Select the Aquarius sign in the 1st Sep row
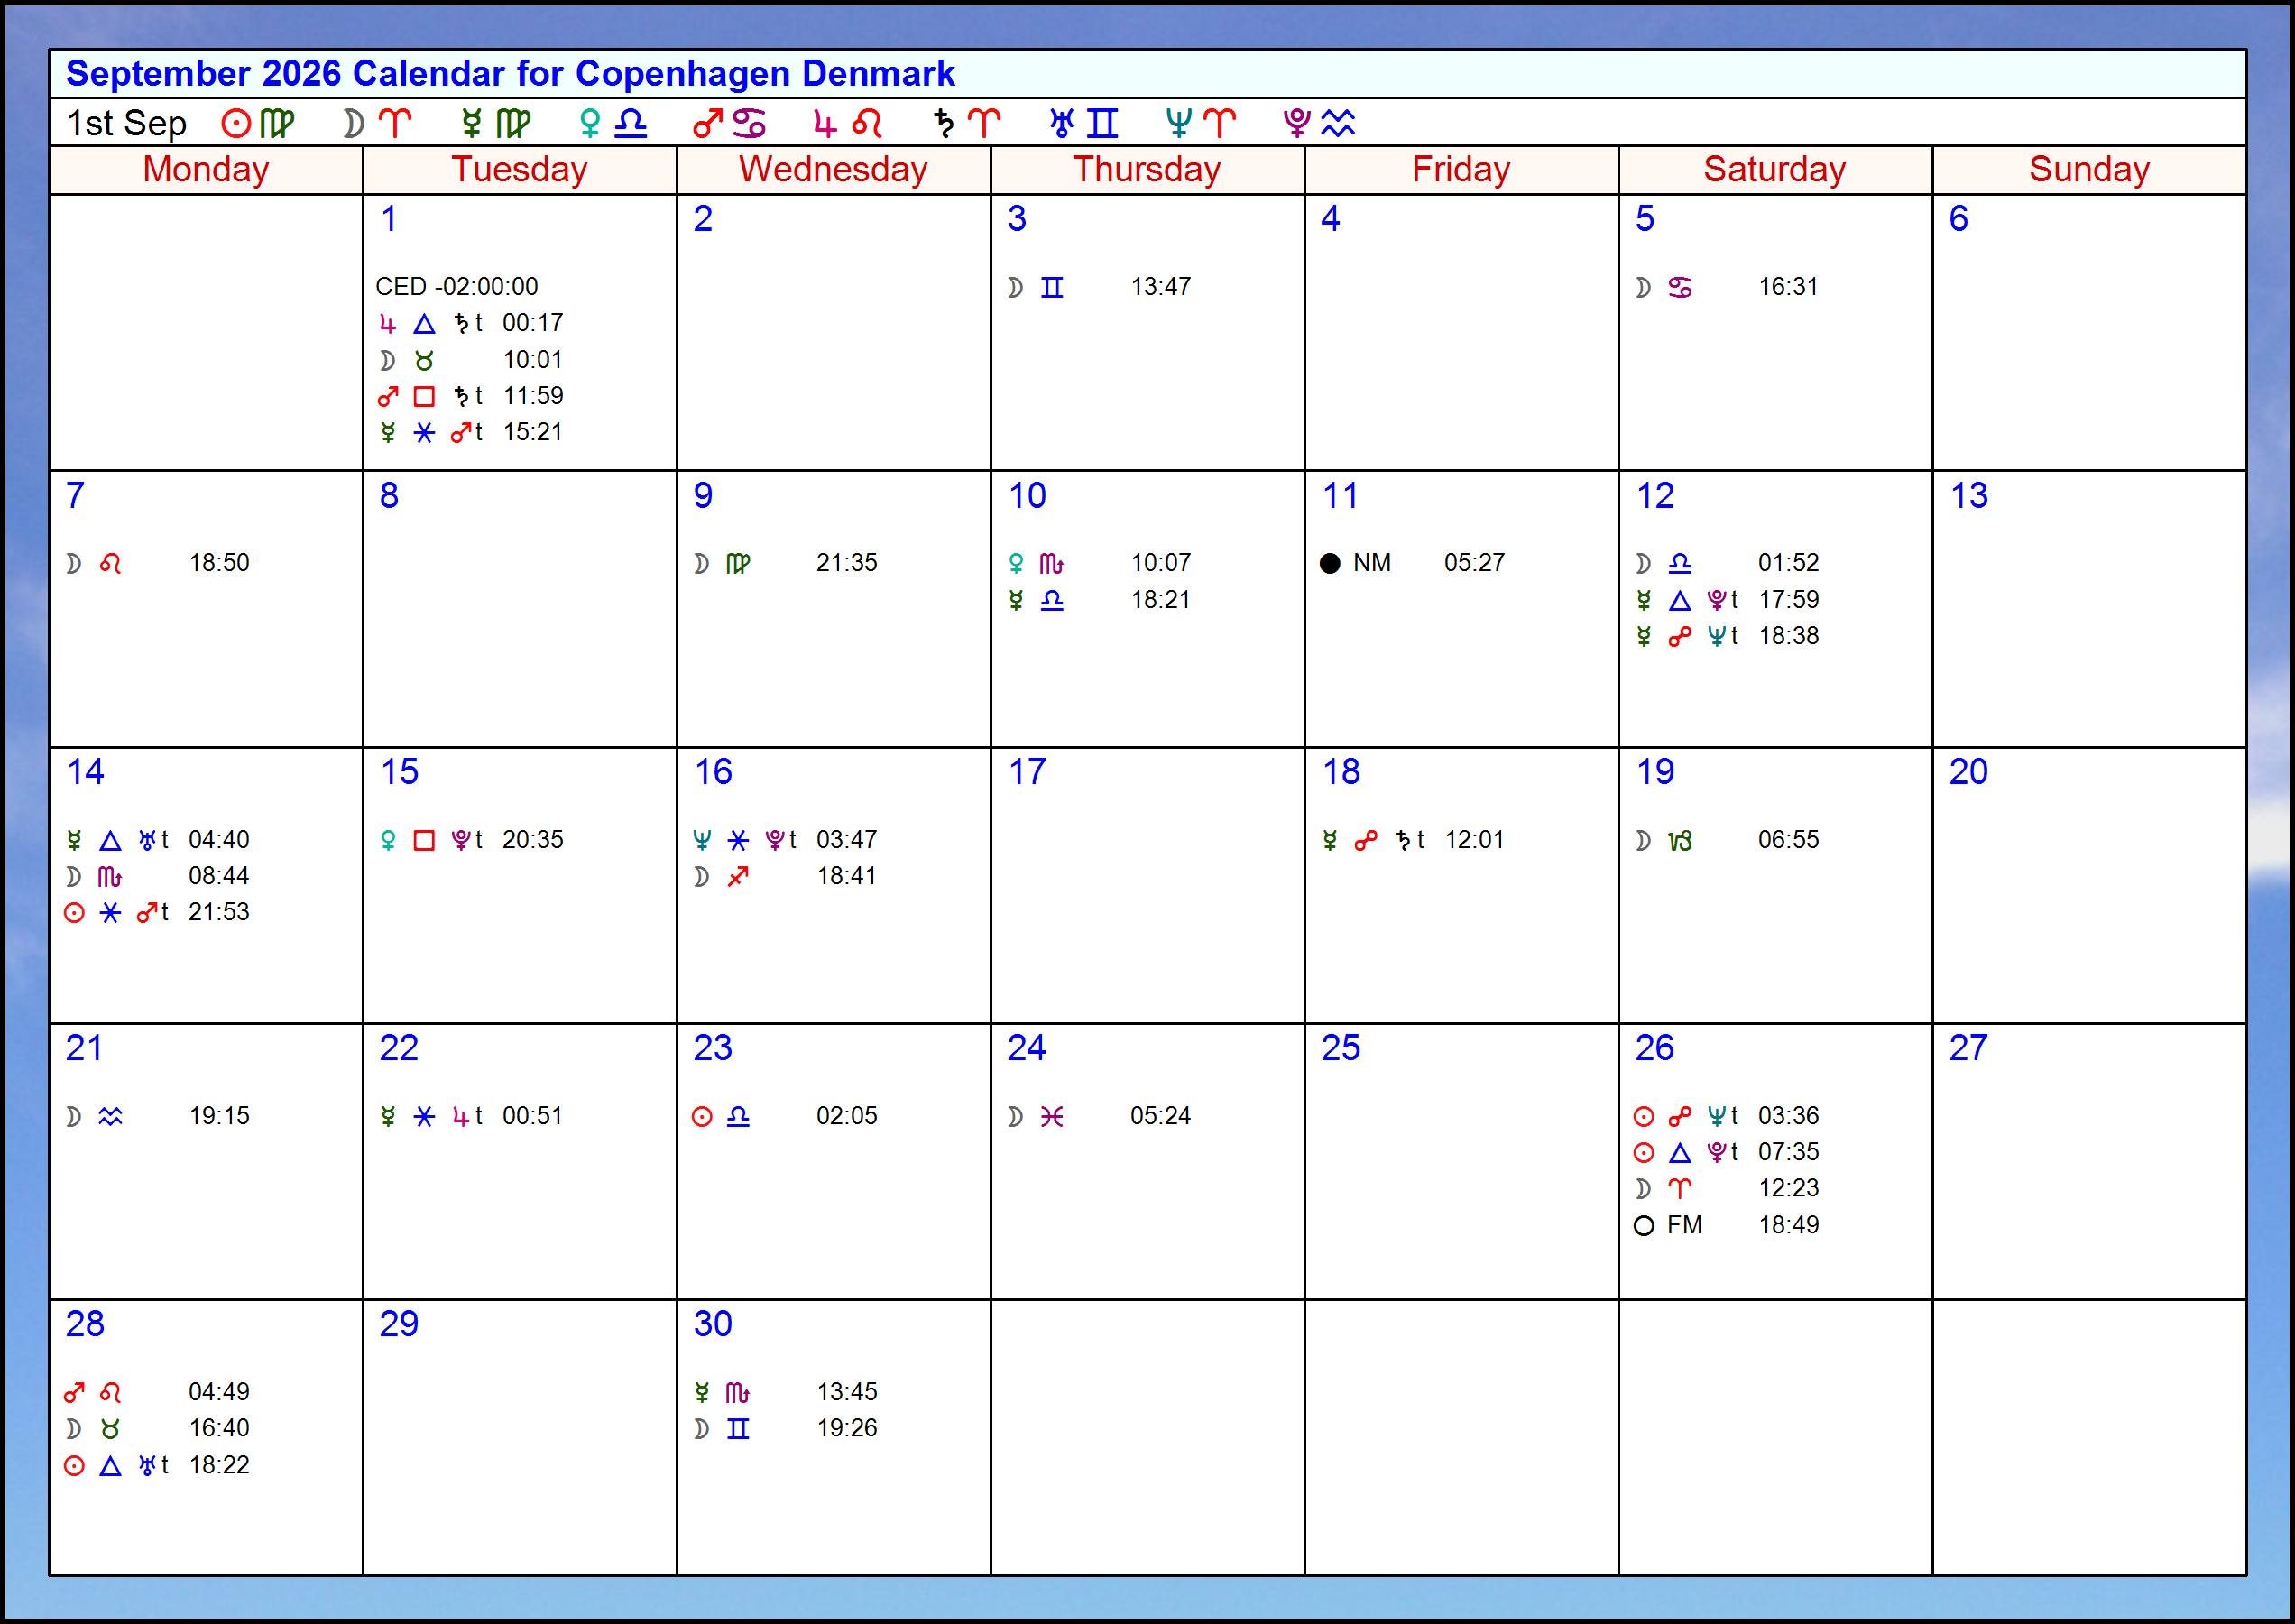Viewport: 2295px width, 1624px height. (x=1338, y=124)
